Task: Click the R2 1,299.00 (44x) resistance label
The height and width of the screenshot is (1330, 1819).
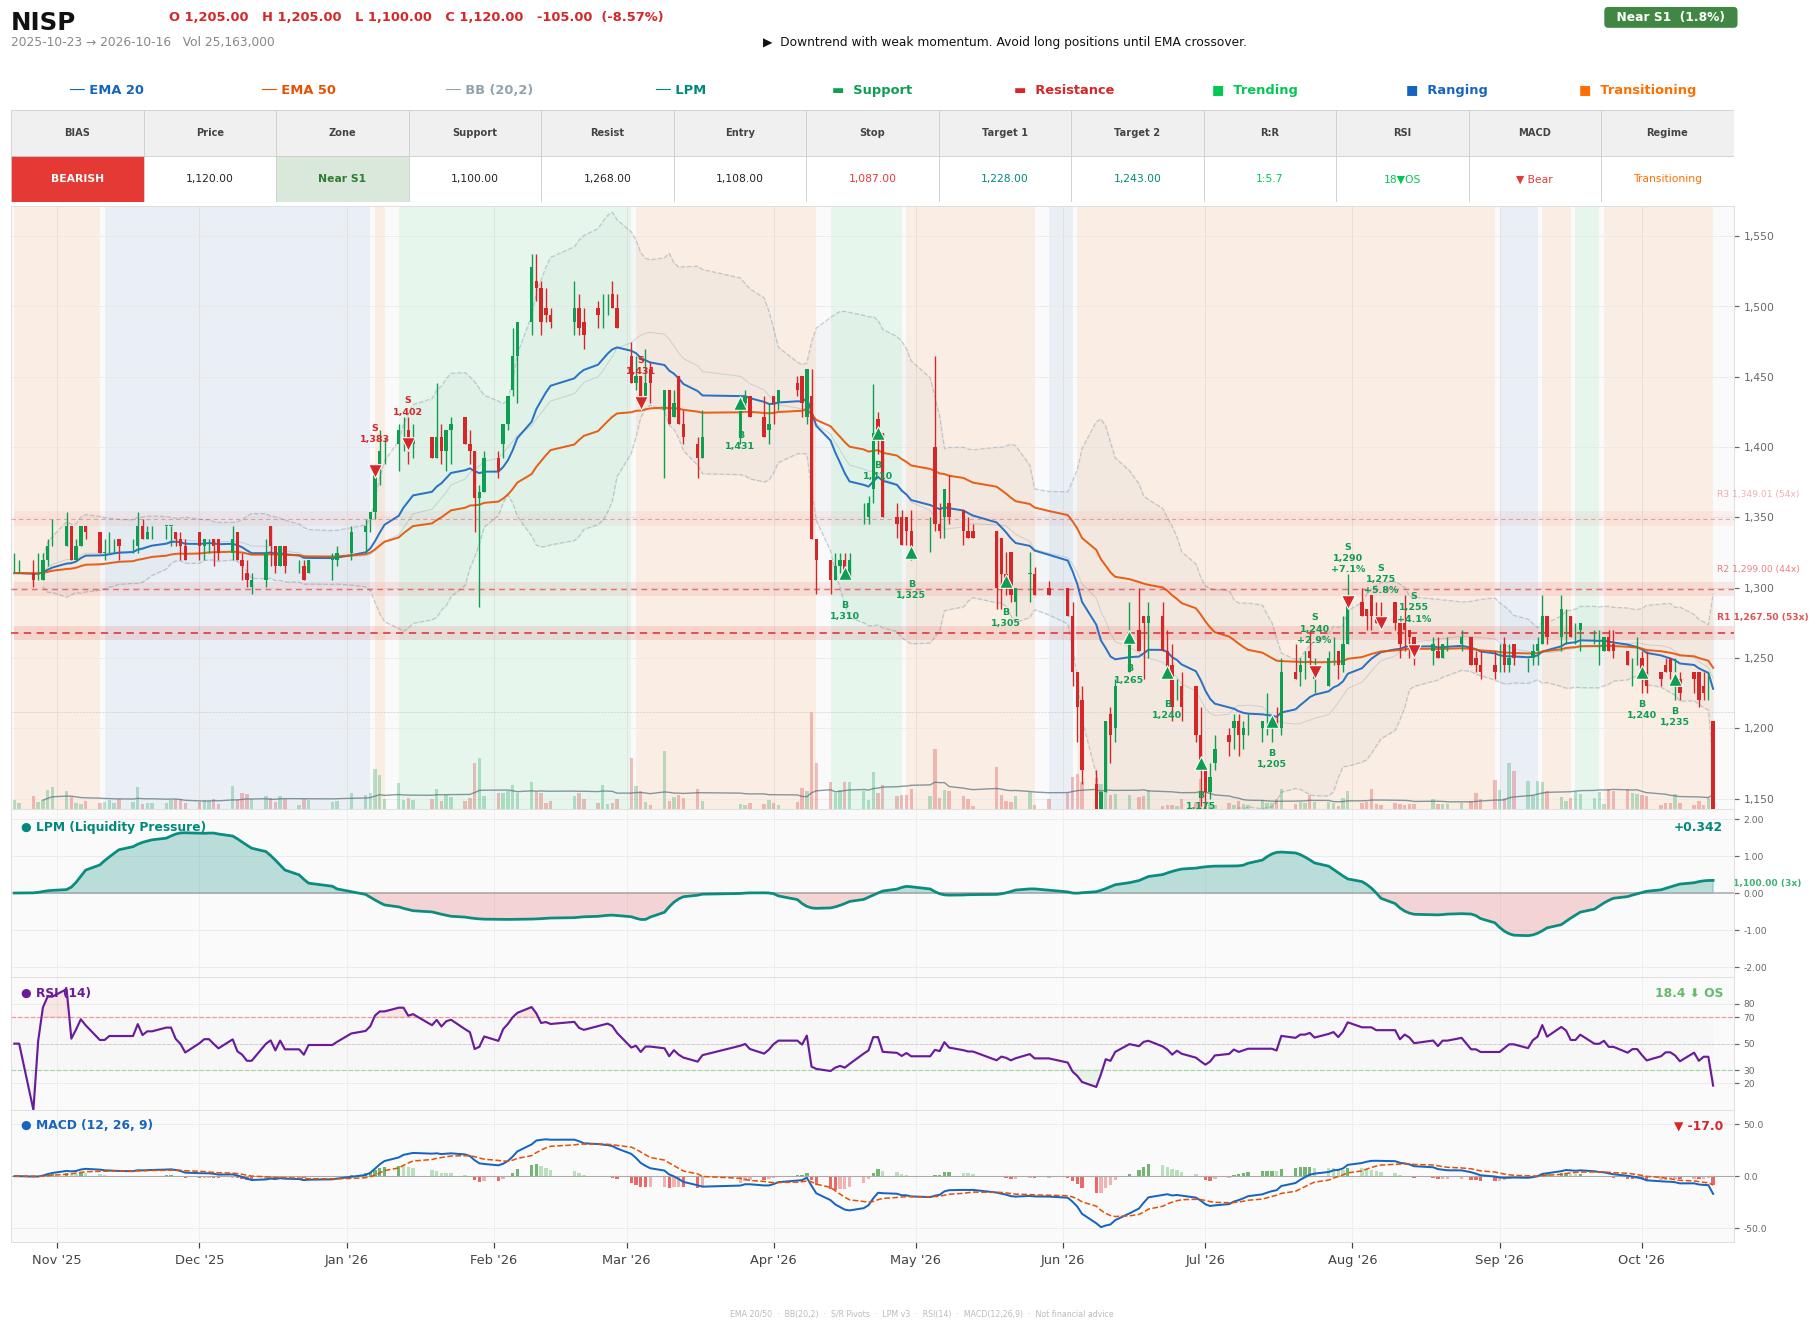Action: (x=1758, y=569)
